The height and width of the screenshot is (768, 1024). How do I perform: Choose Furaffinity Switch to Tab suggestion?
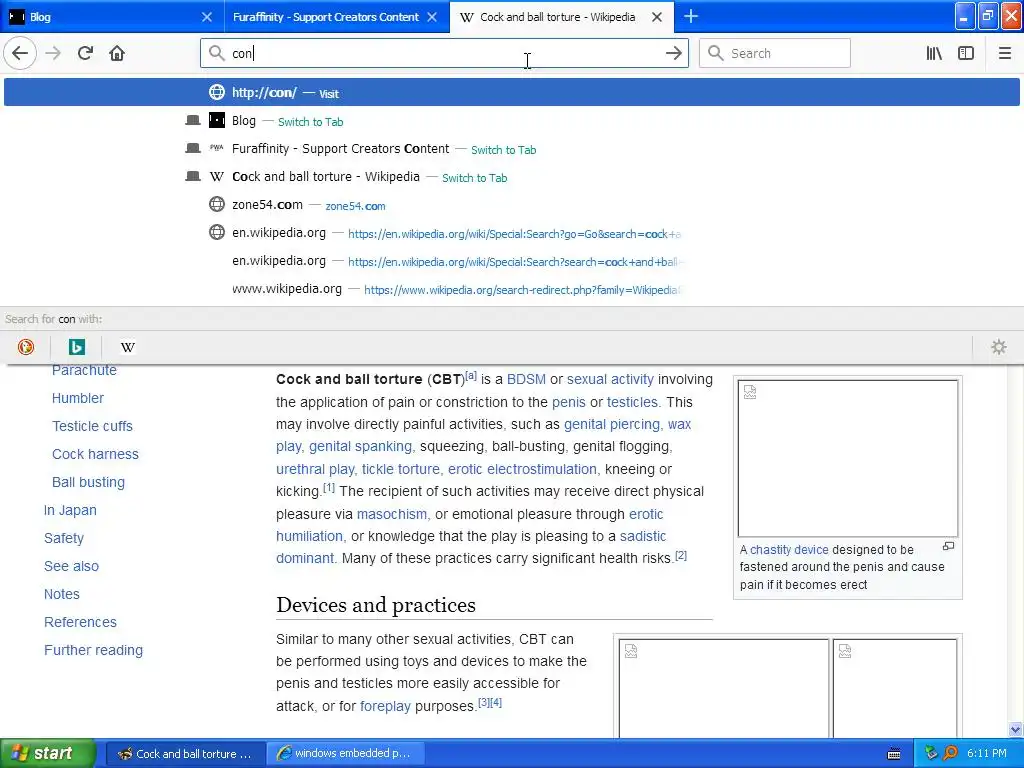click(x=511, y=149)
